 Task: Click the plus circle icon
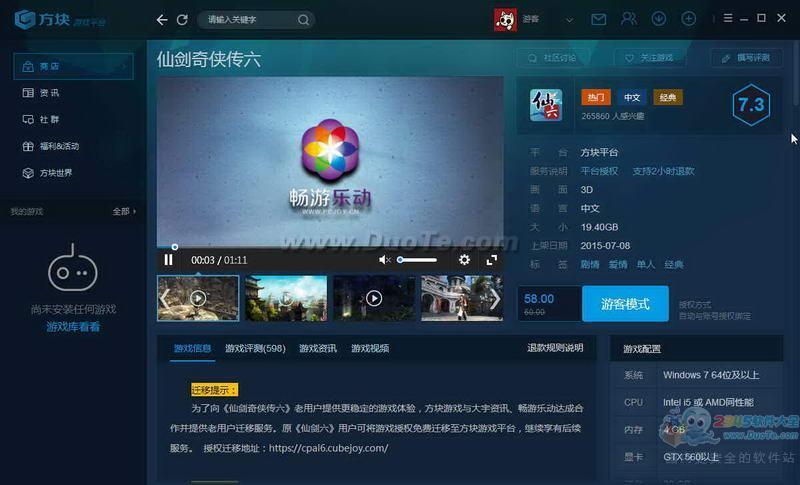(688, 19)
